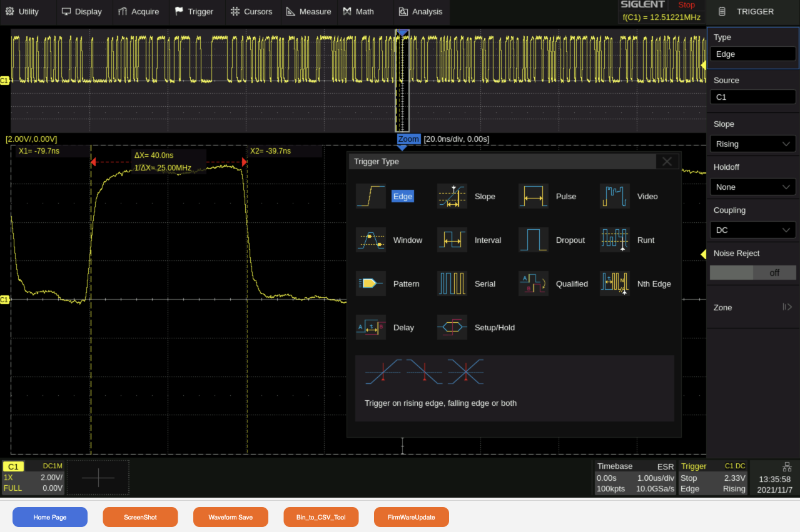Image resolution: width=800 pixels, height=532 pixels.
Task: Click the X1 cursor readout
Action: (39, 151)
